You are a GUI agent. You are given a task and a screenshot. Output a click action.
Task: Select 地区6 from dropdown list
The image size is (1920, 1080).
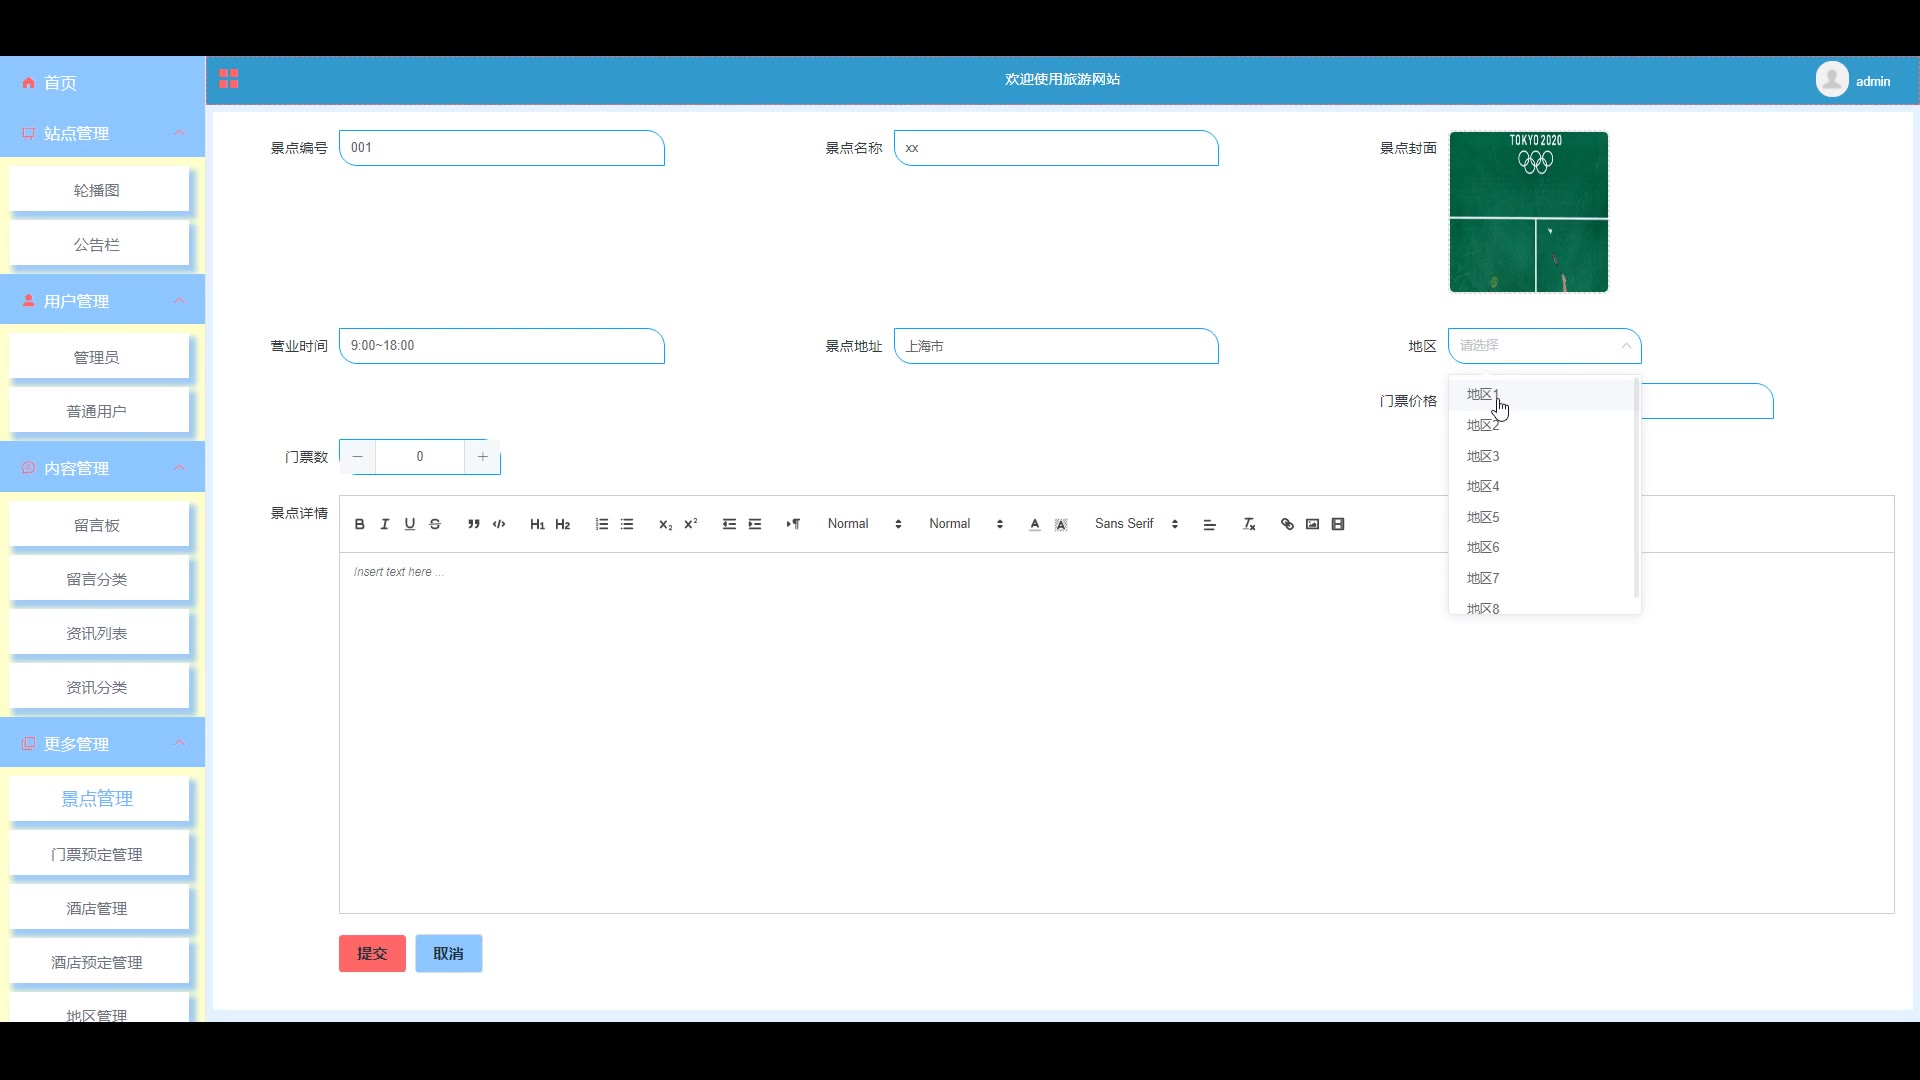click(1541, 547)
